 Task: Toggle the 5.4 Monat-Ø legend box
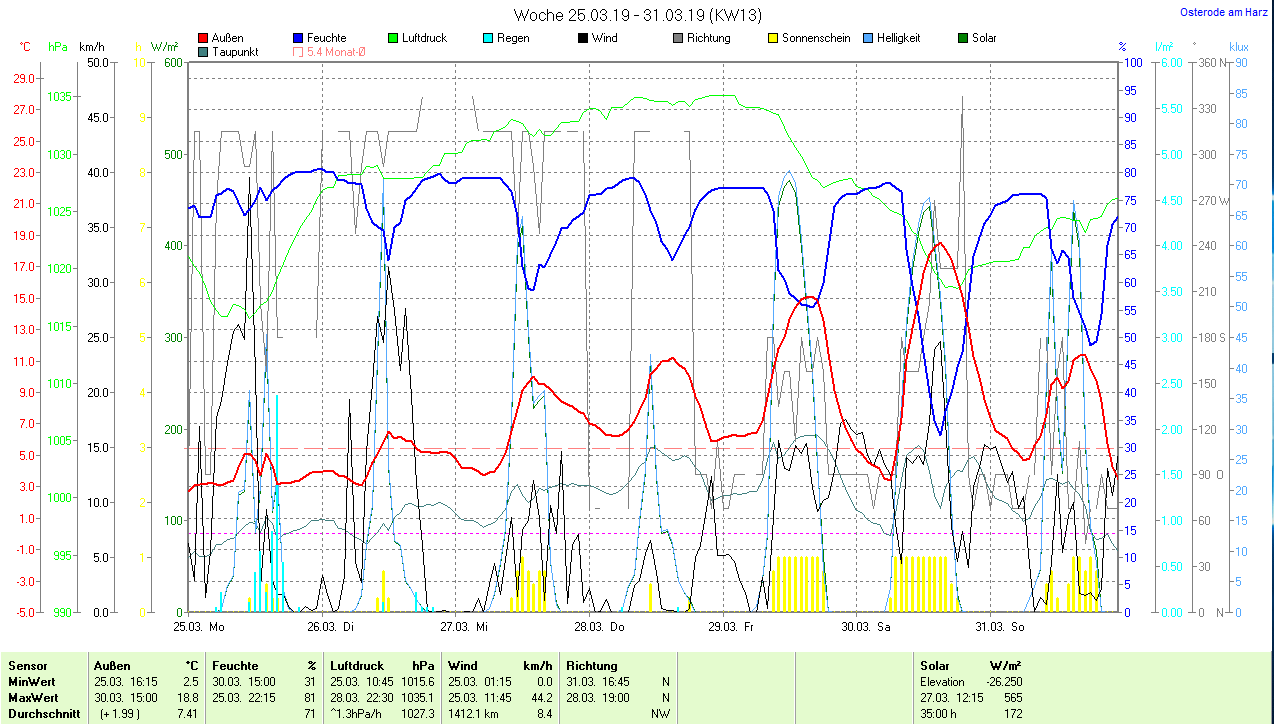[298, 52]
